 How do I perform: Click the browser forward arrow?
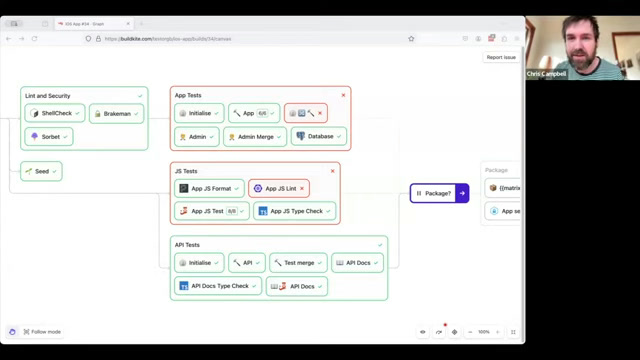(x=21, y=39)
